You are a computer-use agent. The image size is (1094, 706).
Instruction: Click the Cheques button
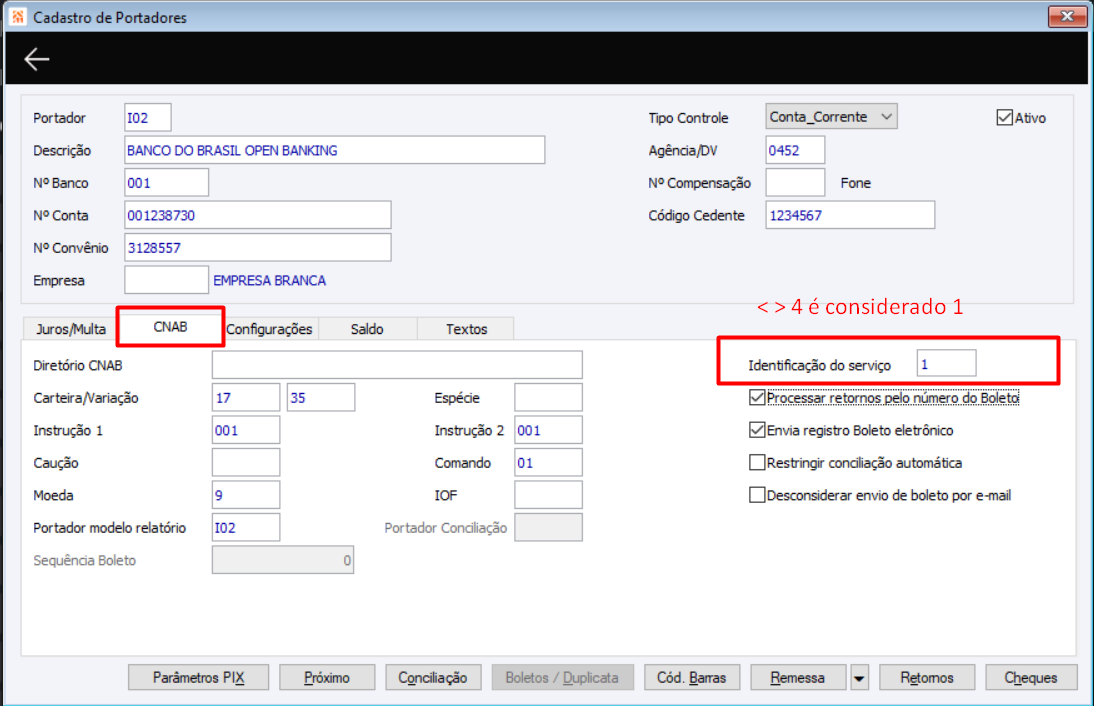pyautogui.click(x=1031, y=677)
